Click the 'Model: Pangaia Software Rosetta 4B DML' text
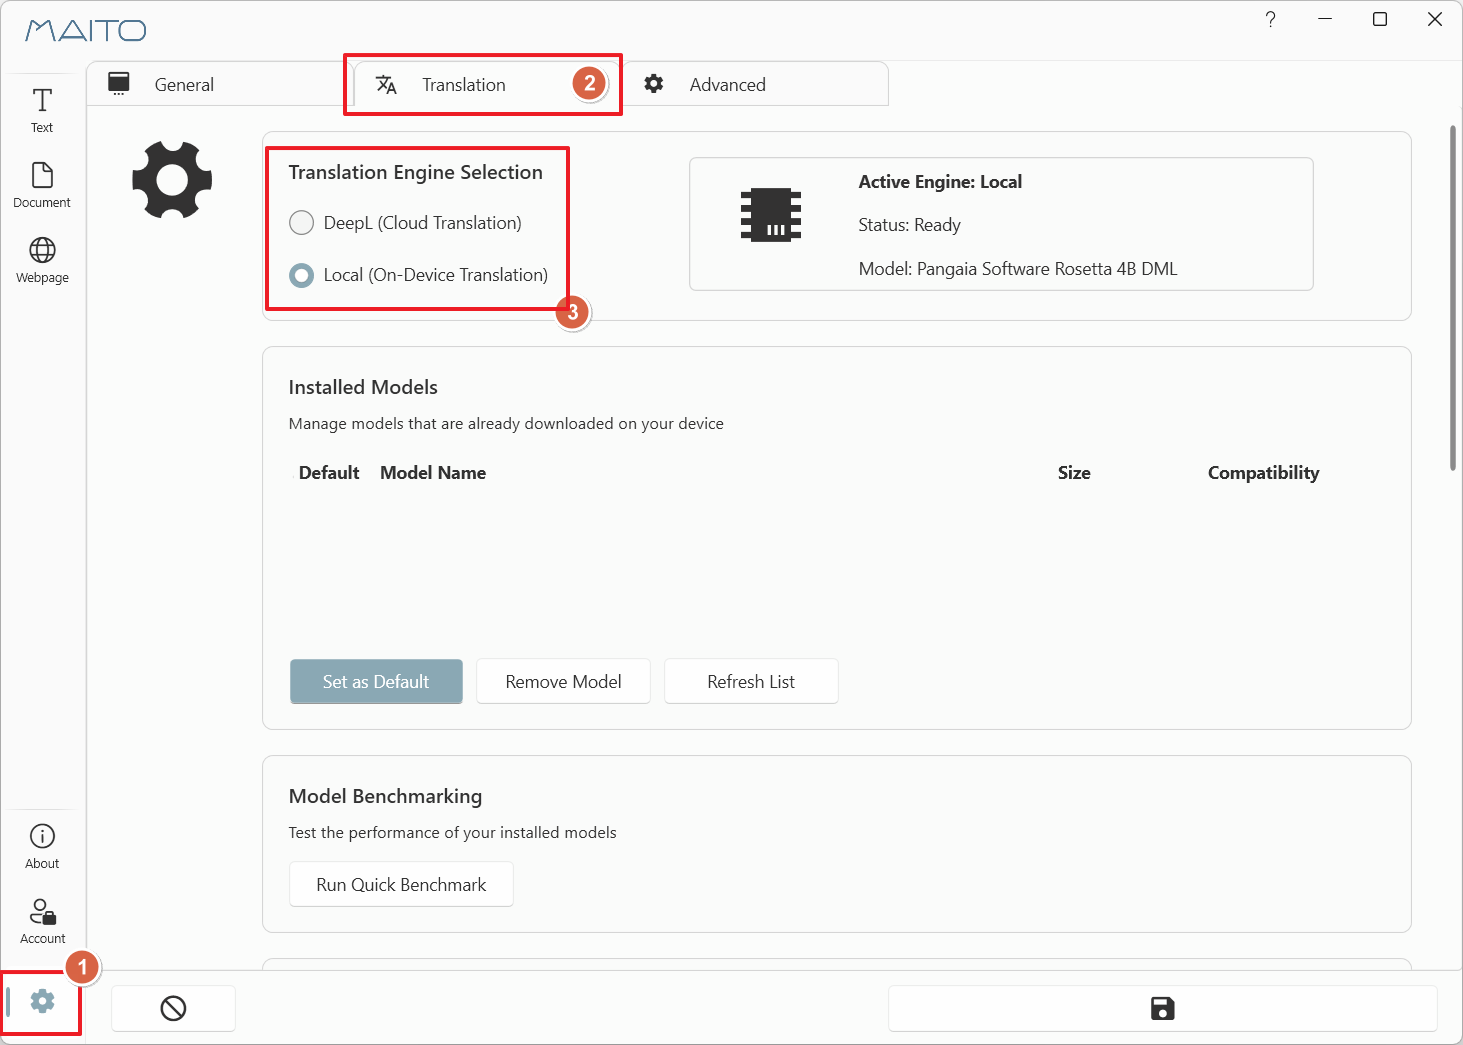Image resolution: width=1463 pixels, height=1045 pixels. (1018, 269)
